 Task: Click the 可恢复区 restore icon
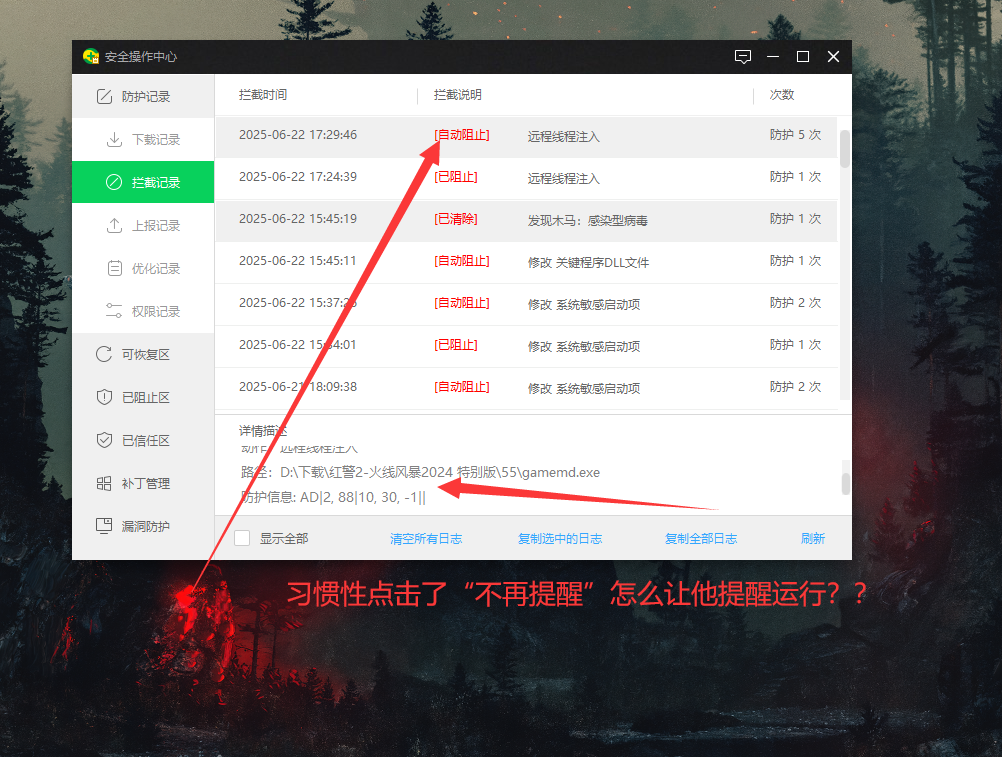point(104,355)
